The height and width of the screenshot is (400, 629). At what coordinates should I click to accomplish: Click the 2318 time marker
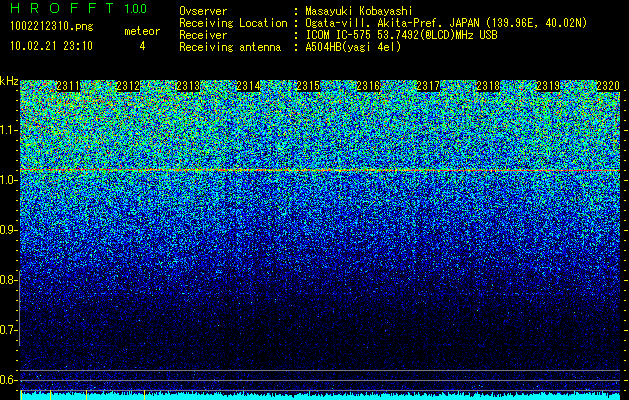pos(488,86)
